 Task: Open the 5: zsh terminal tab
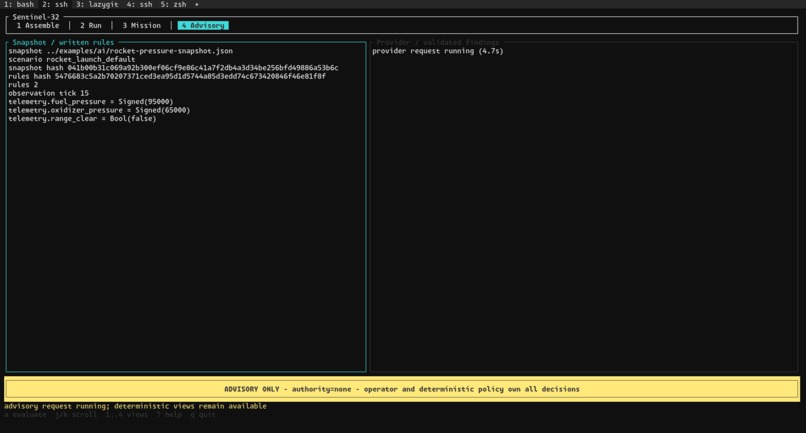tap(173, 4)
